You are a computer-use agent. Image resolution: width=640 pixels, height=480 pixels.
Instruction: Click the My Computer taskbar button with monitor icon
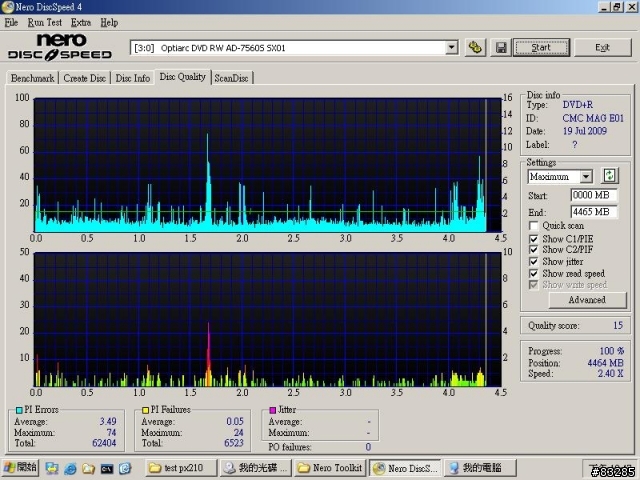click(480, 468)
